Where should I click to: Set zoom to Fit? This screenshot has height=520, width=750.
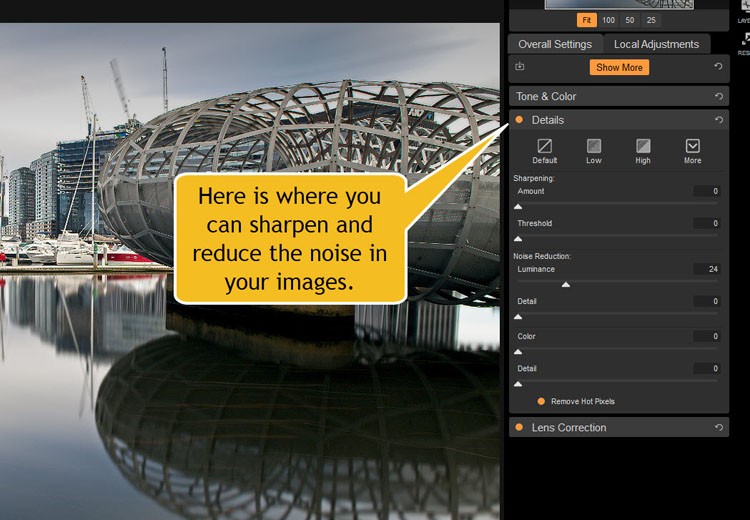pos(586,20)
